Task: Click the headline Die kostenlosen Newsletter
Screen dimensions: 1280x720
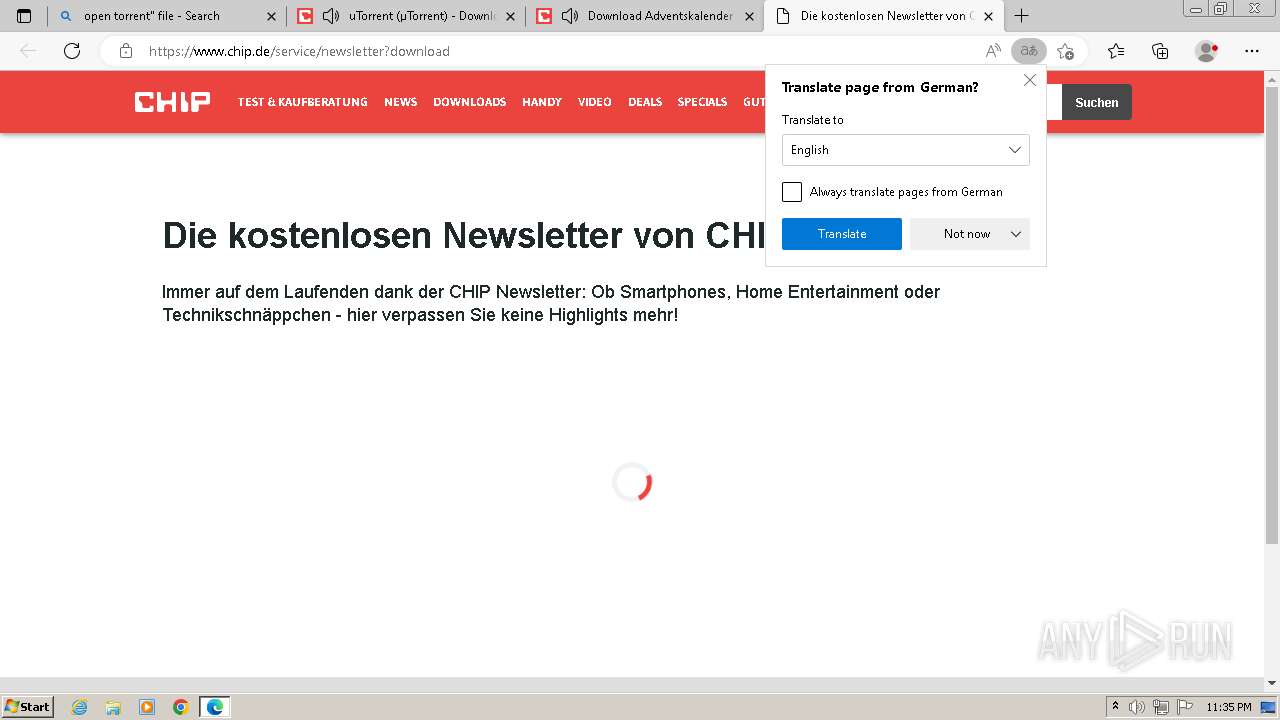Action: click(x=464, y=235)
